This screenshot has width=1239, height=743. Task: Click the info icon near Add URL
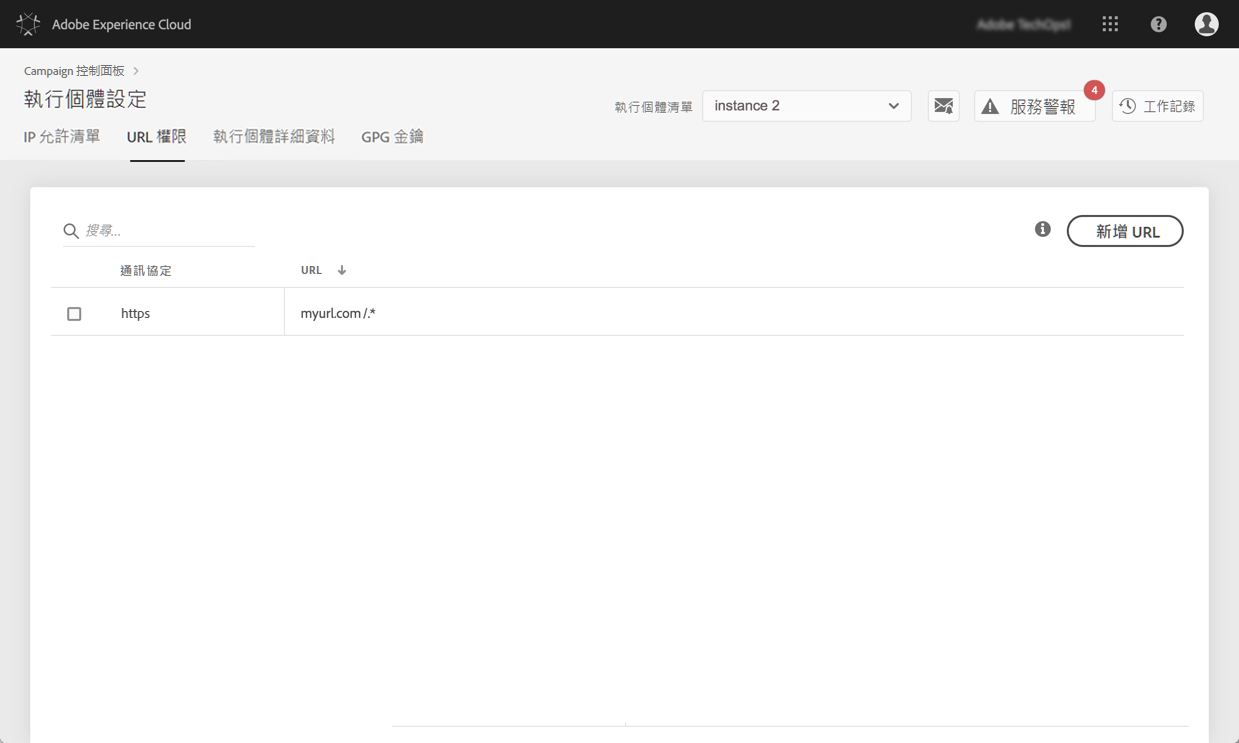1042,230
